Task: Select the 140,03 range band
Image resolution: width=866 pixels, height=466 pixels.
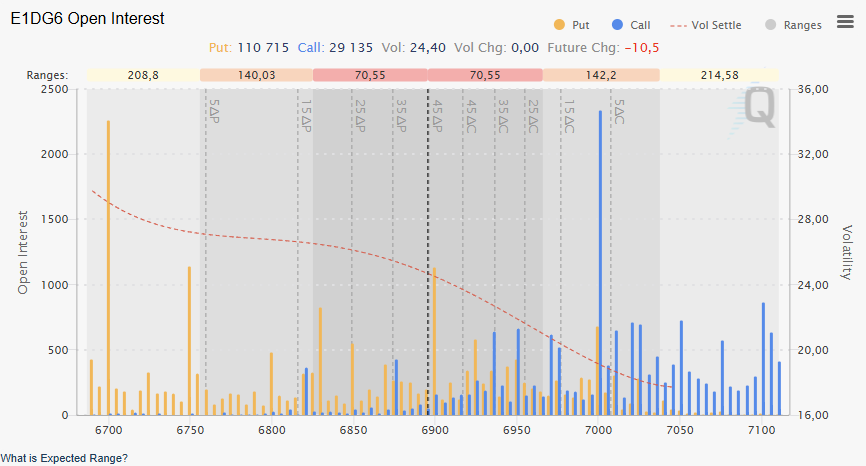Action: [256, 75]
